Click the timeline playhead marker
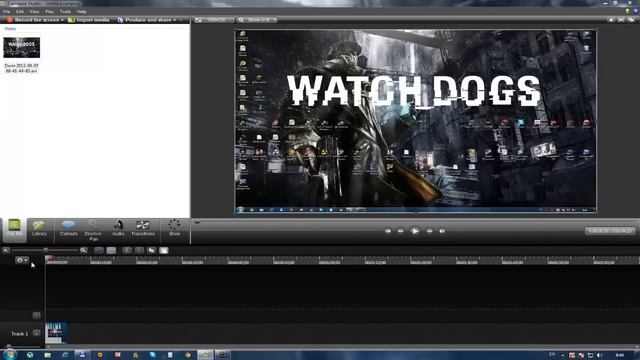The image size is (640, 360). pyautogui.click(x=49, y=258)
